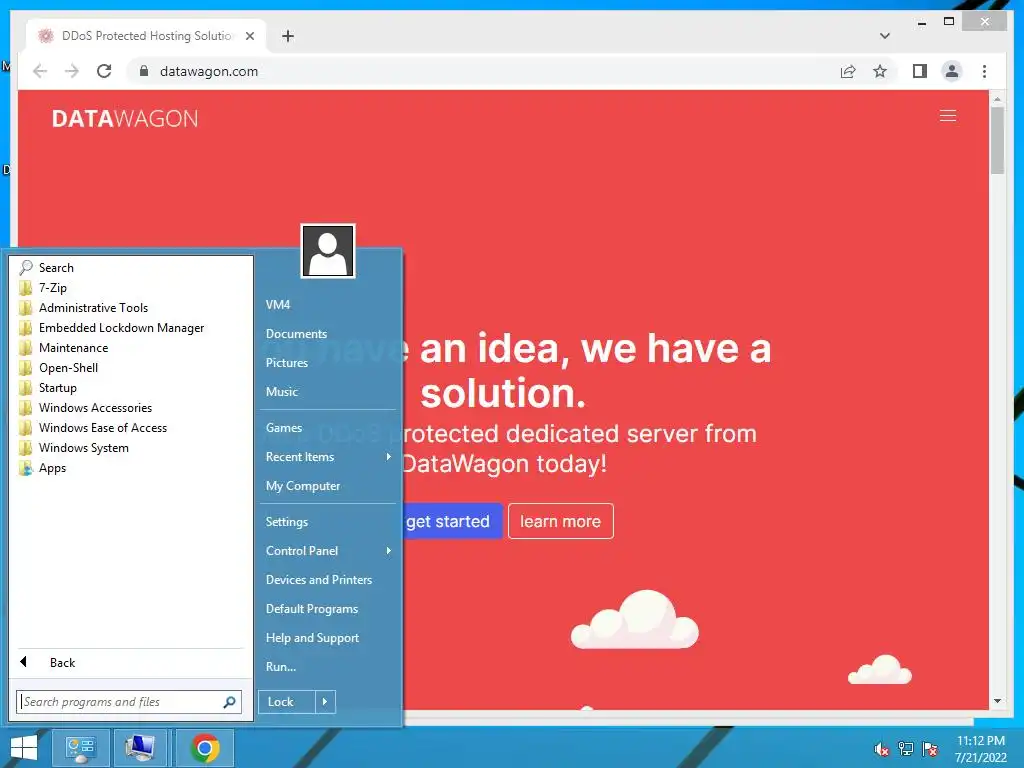Toggle the Chrome side panel icon

(920, 71)
